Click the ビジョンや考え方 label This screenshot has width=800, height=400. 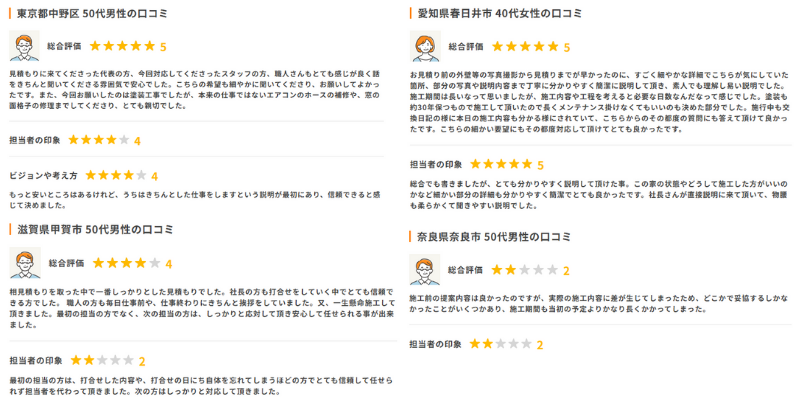[43, 176]
